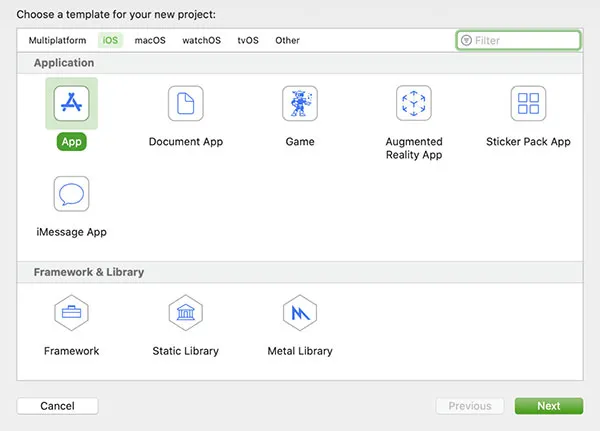Image resolution: width=600 pixels, height=431 pixels.
Task: Select the App template icon
Action: tap(71, 103)
